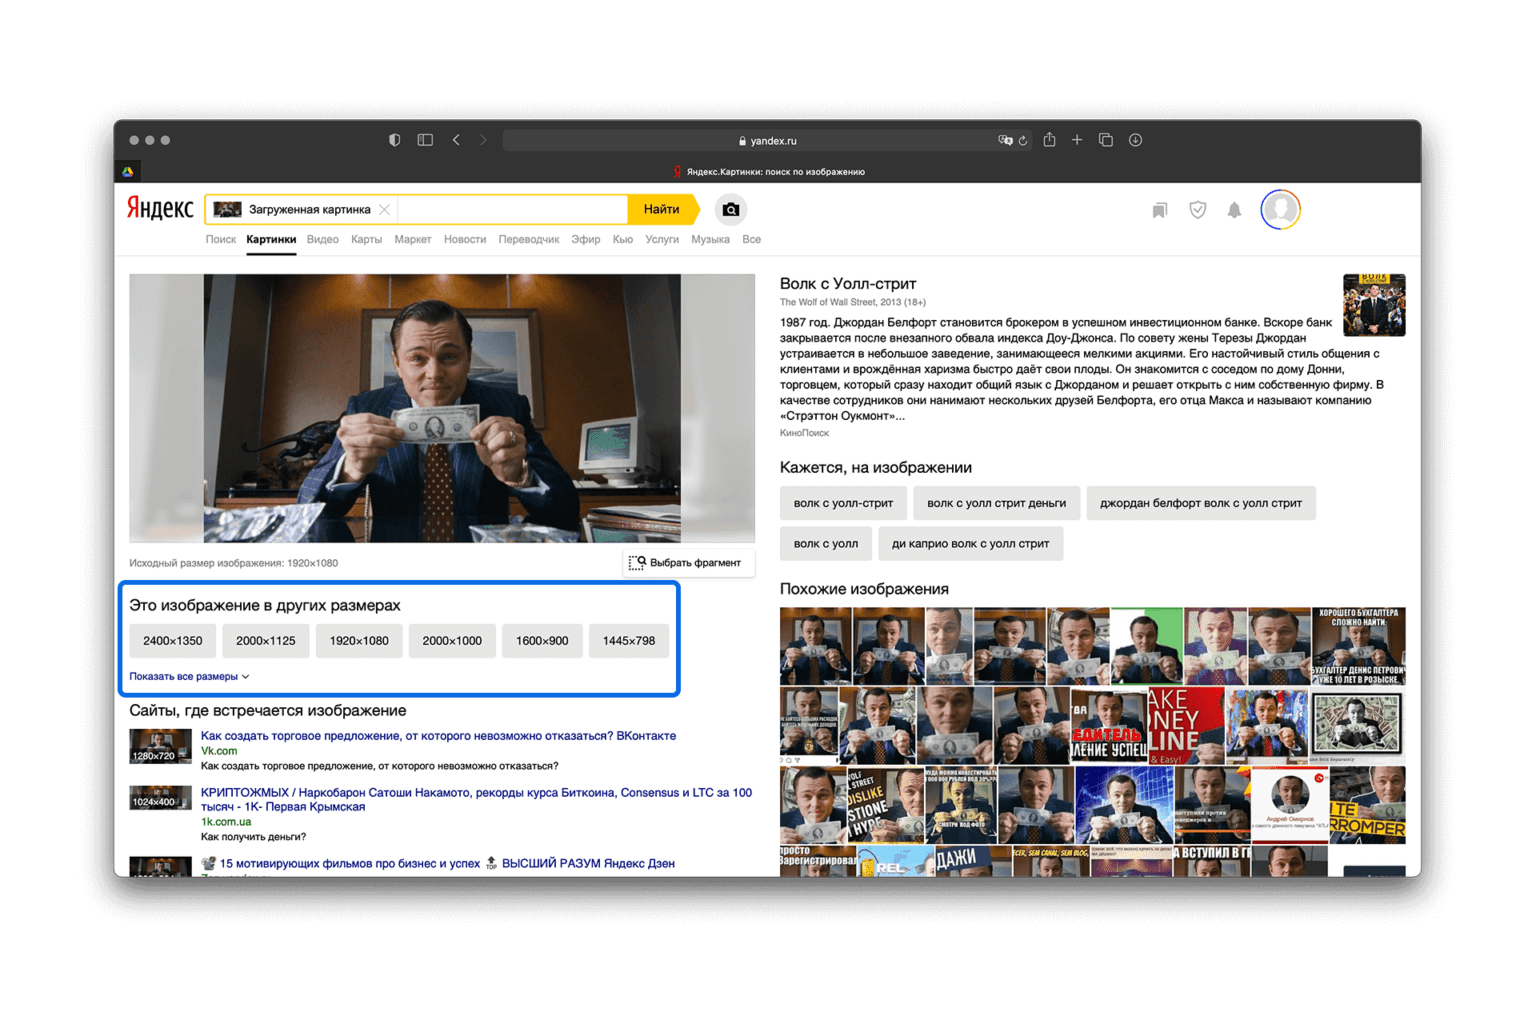Click Safari's forward arrow
The image size is (1536, 1024).
tap(483, 140)
